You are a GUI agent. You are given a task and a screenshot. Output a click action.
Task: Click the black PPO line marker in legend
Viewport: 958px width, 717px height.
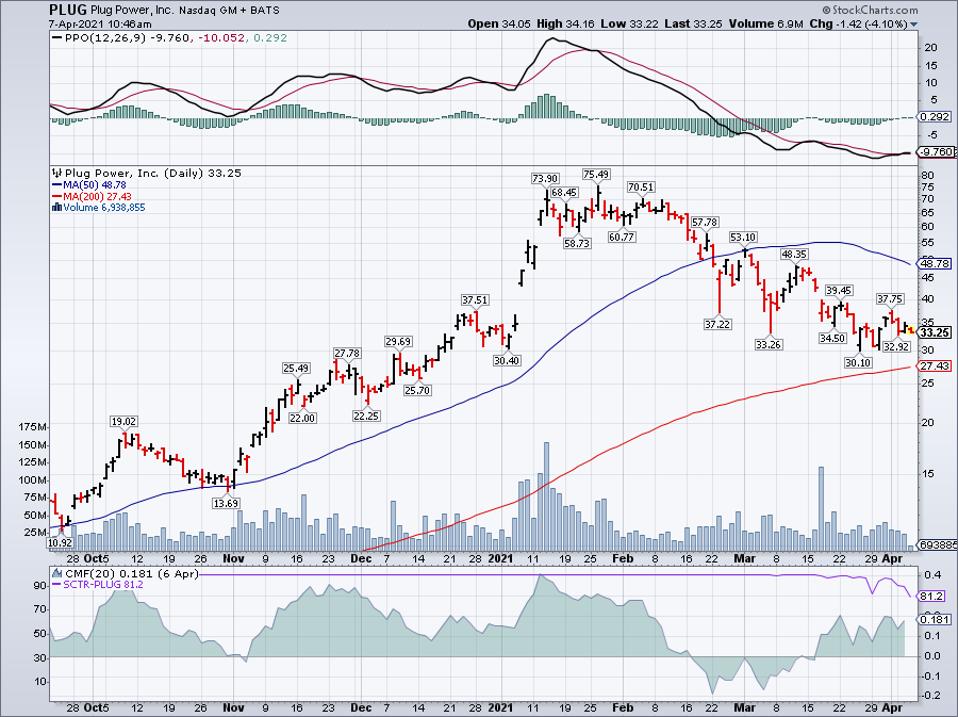click(57, 38)
